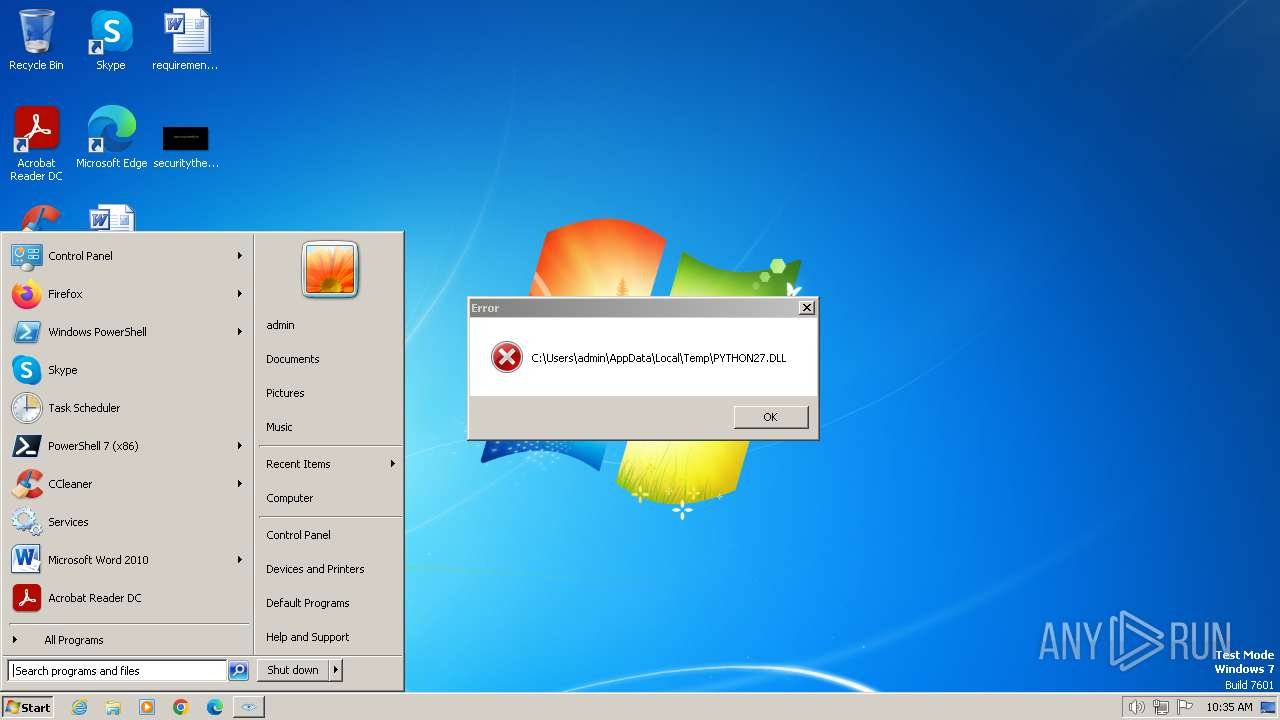Click the PYTHON27.DLL path text in Error dialog
This screenshot has width=1280, height=720.
coord(658,358)
